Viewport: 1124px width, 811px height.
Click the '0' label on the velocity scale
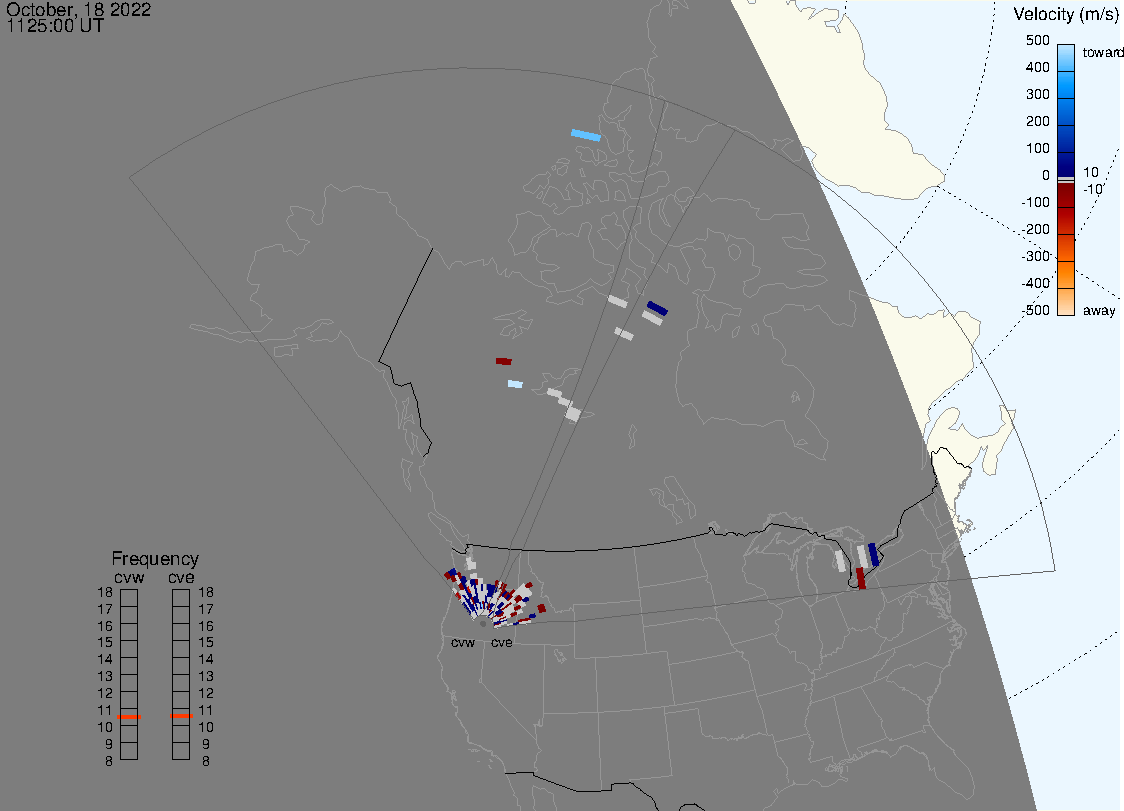[1046, 175]
